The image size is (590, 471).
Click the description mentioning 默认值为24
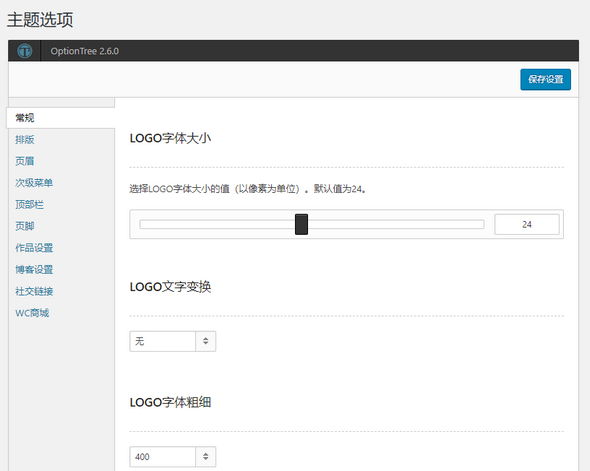tap(248, 189)
